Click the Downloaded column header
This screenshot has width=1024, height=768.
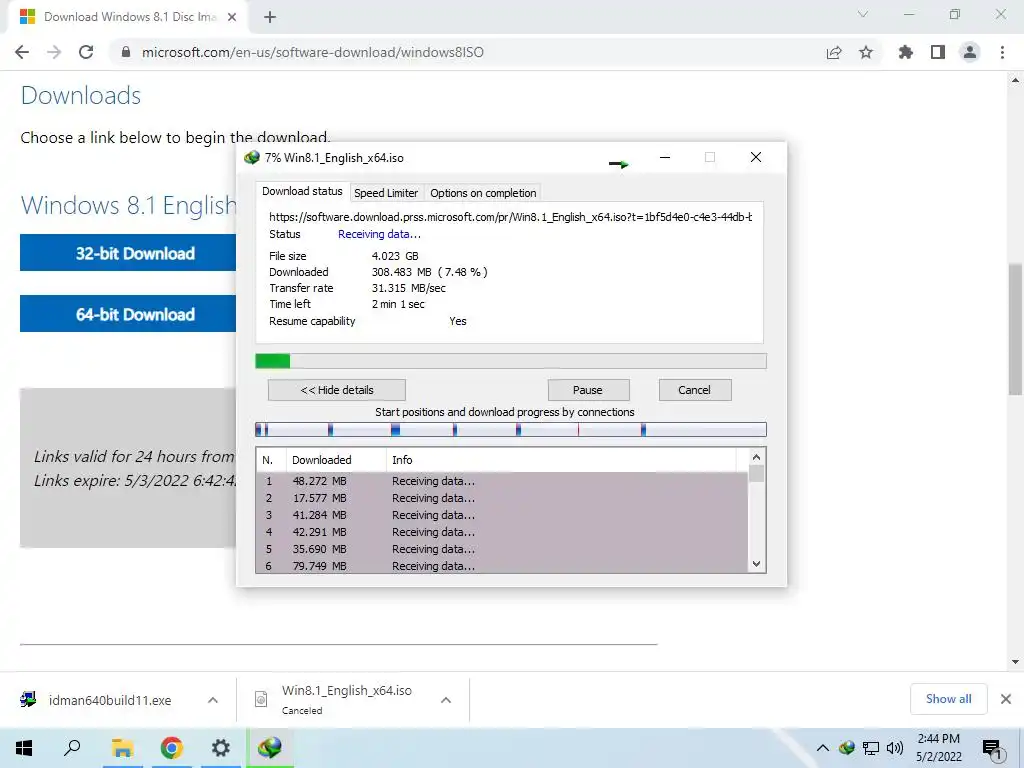[x=336, y=460]
